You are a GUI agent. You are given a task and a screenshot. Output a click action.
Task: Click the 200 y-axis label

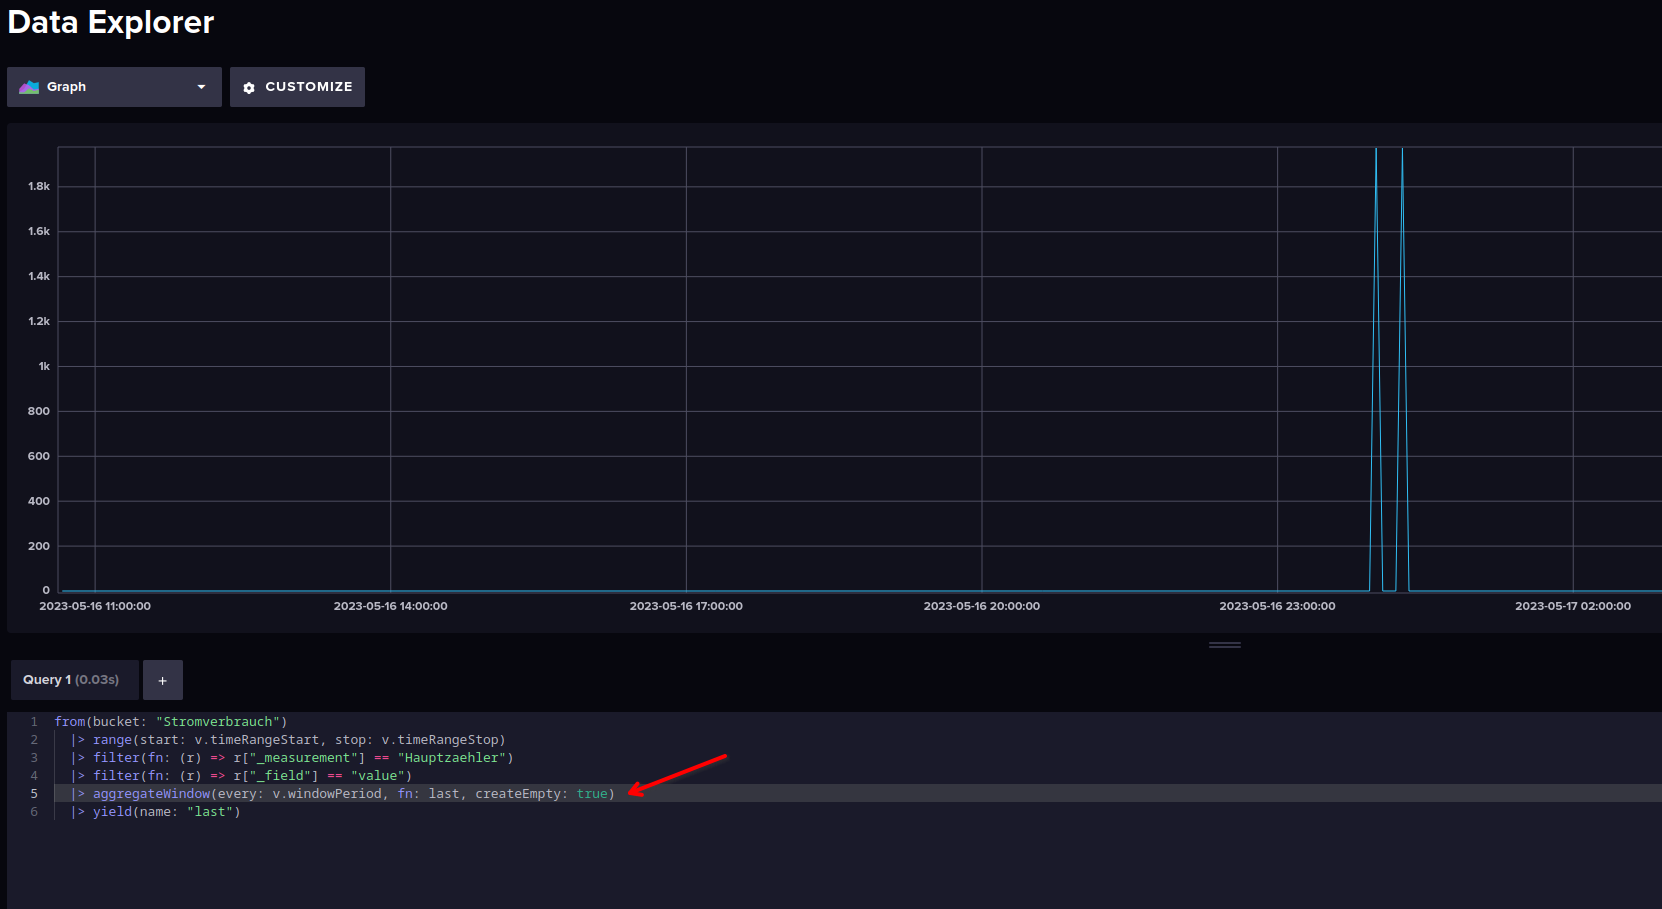pyautogui.click(x=39, y=546)
